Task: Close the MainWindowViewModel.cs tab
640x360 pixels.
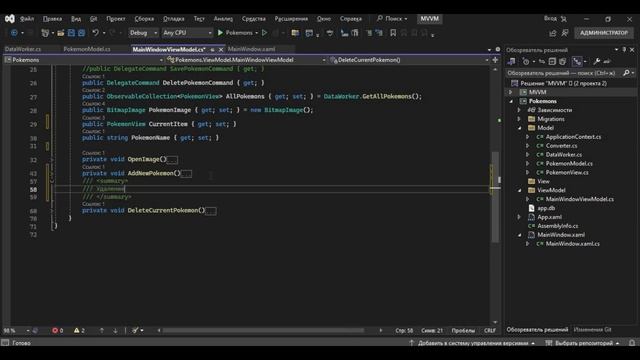Action: [x=221, y=49]
